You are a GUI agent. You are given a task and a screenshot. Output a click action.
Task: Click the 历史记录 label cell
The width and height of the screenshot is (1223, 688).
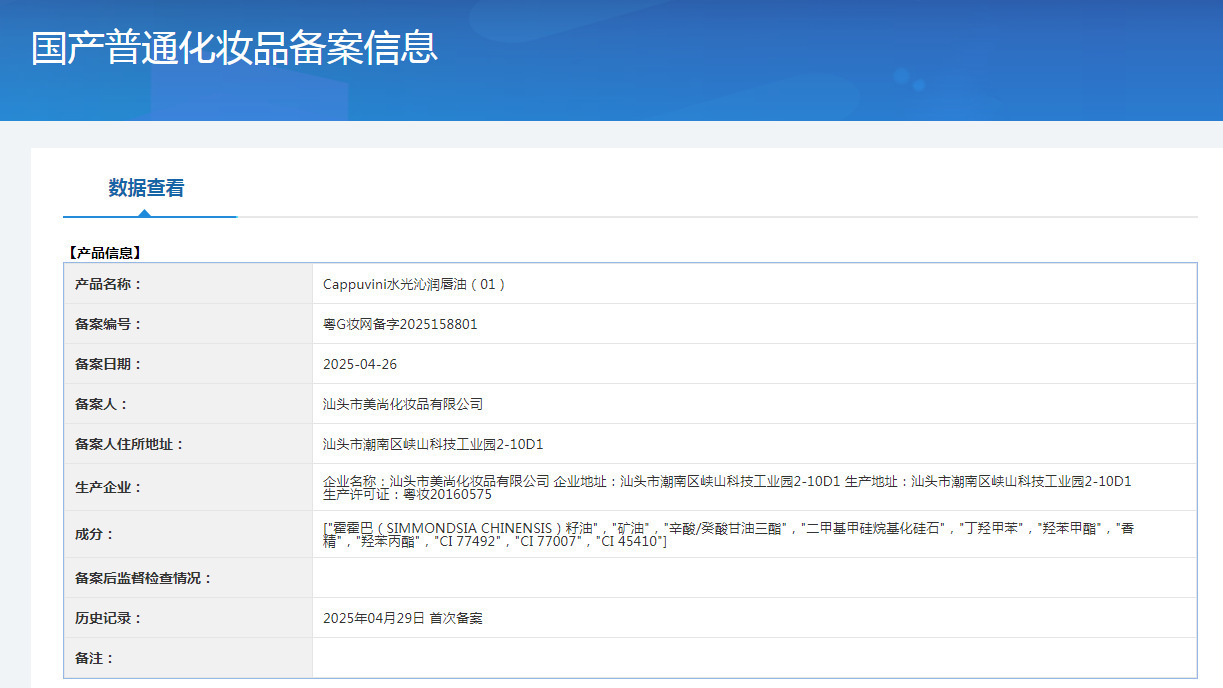[188, 618]
